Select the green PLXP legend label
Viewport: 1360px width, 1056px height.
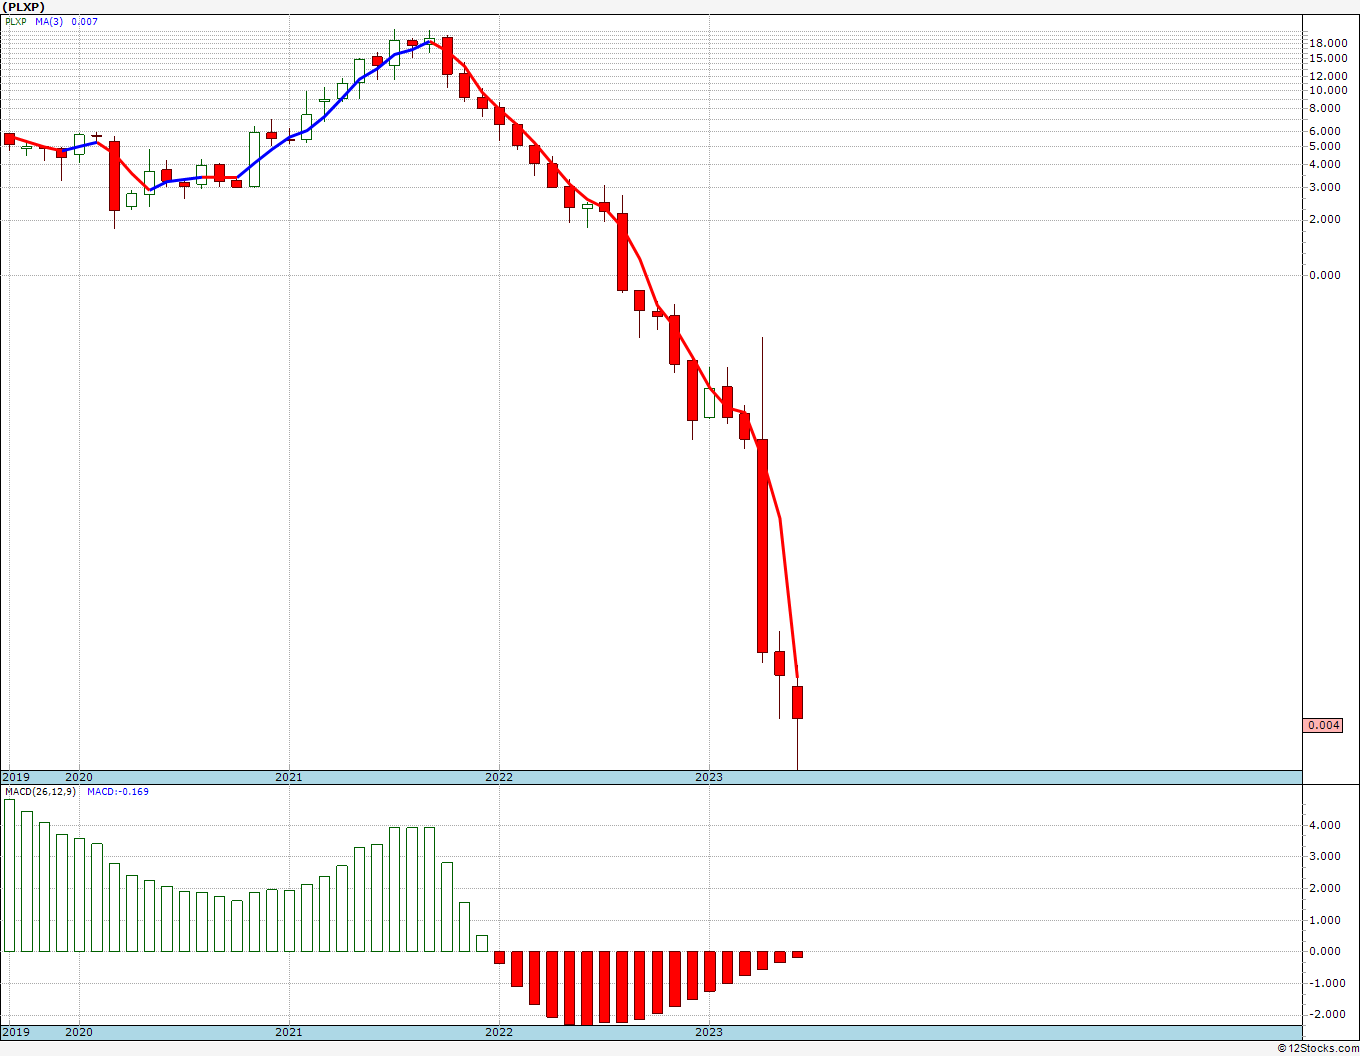(x=16, y=21)
